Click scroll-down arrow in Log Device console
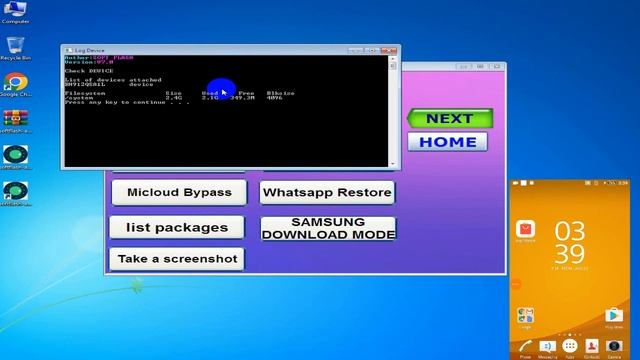This screenshot has height=360, width=640. (x=393, y=164)
